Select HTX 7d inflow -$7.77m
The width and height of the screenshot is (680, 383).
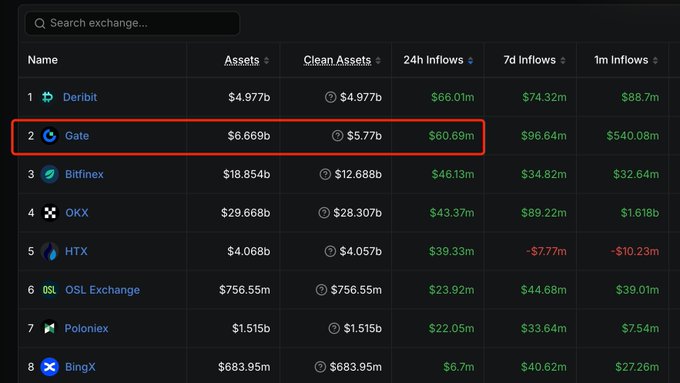pyautogui.click(x=546, y=251)
